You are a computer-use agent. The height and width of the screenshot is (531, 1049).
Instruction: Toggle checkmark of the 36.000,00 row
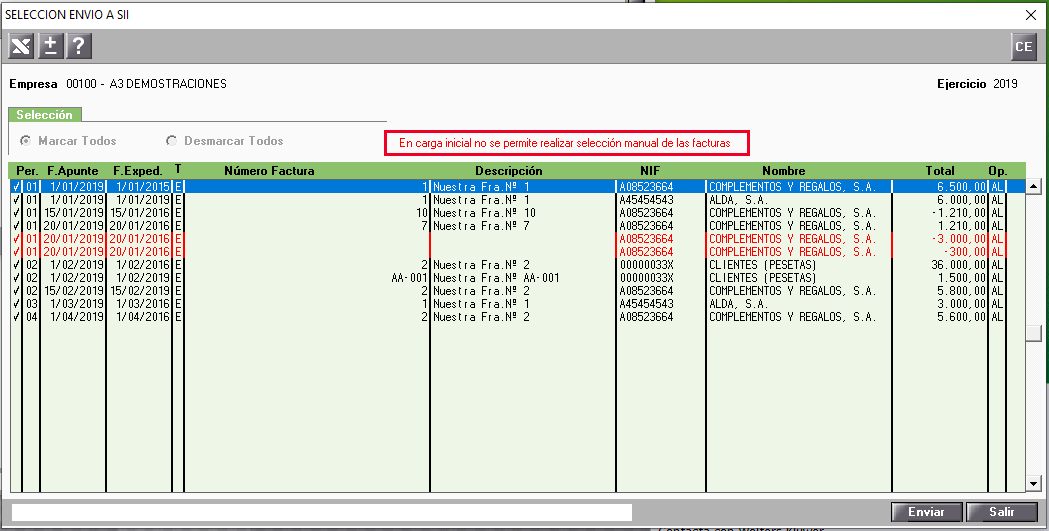pos(16,265)
